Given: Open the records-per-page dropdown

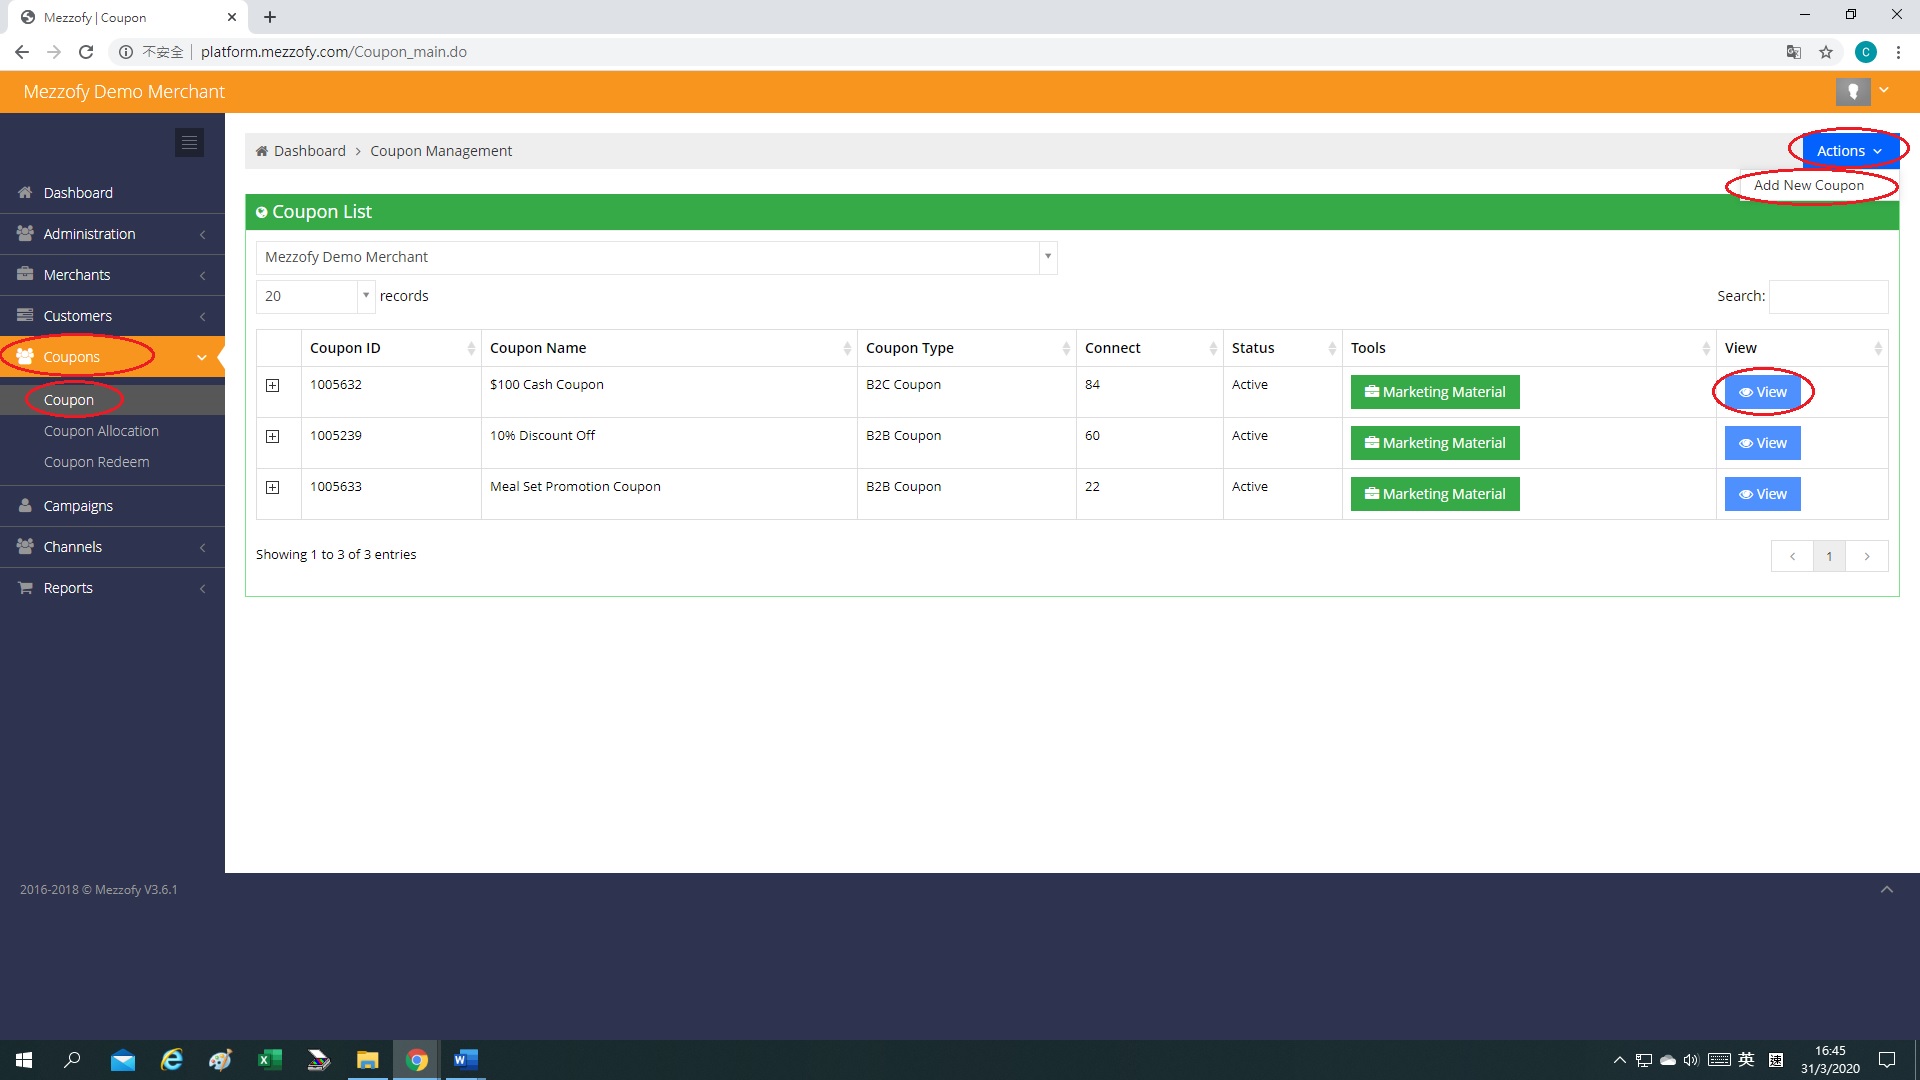Looking at the screenshot, I should pos(315,296).
